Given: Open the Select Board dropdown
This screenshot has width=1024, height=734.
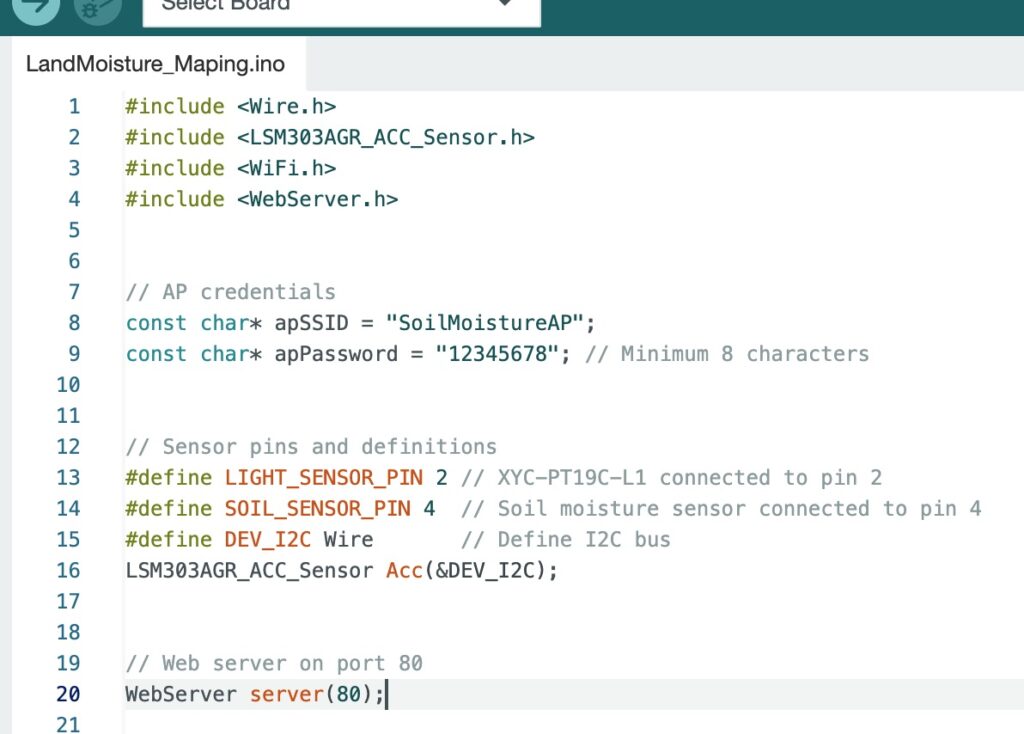Looking at the screenshot, I should pos(320,6).
